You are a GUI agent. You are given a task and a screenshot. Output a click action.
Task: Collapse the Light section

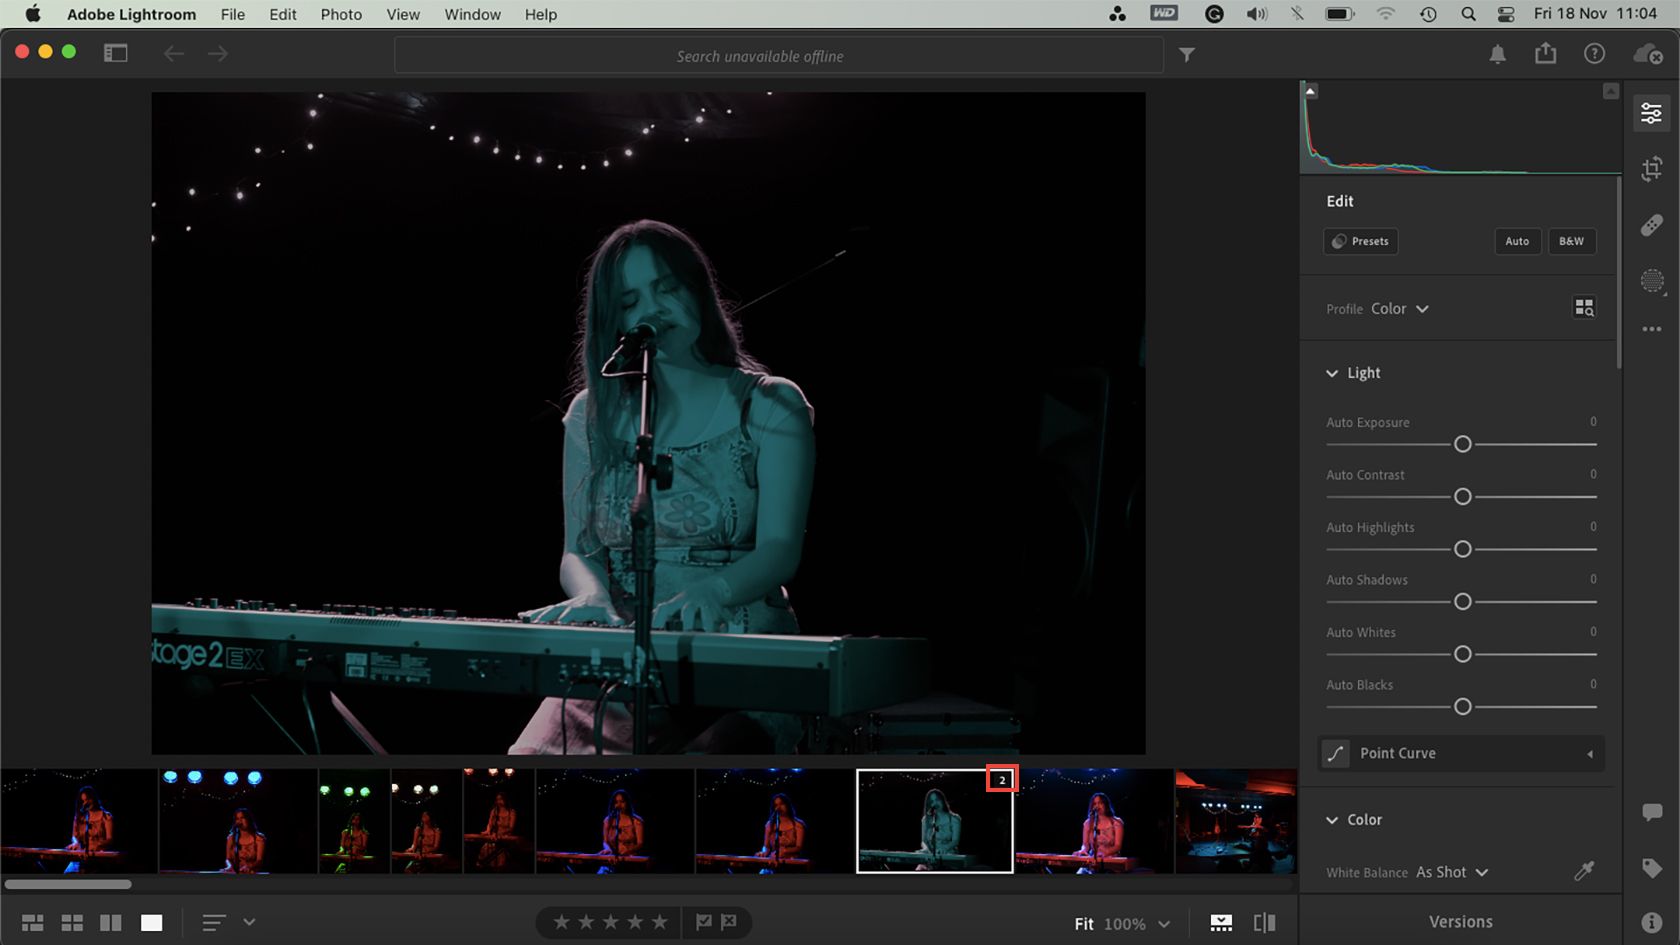pos(1332,373)
